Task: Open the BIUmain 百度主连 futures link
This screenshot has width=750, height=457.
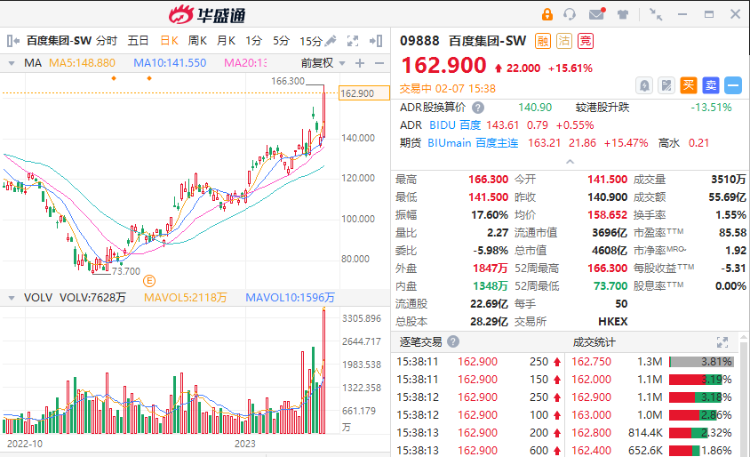Action: click(x=473, y=143)
